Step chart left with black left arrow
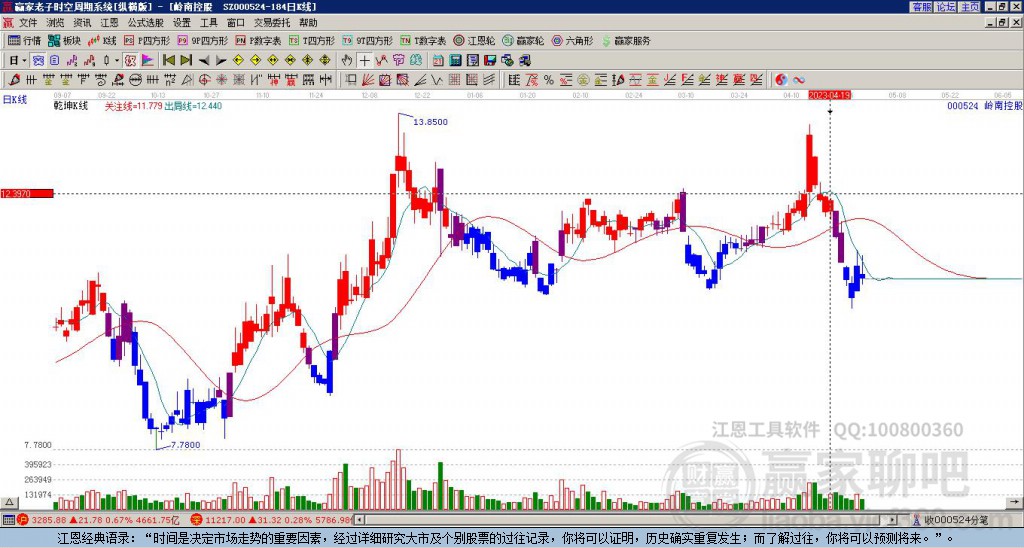 click(204, 61)
